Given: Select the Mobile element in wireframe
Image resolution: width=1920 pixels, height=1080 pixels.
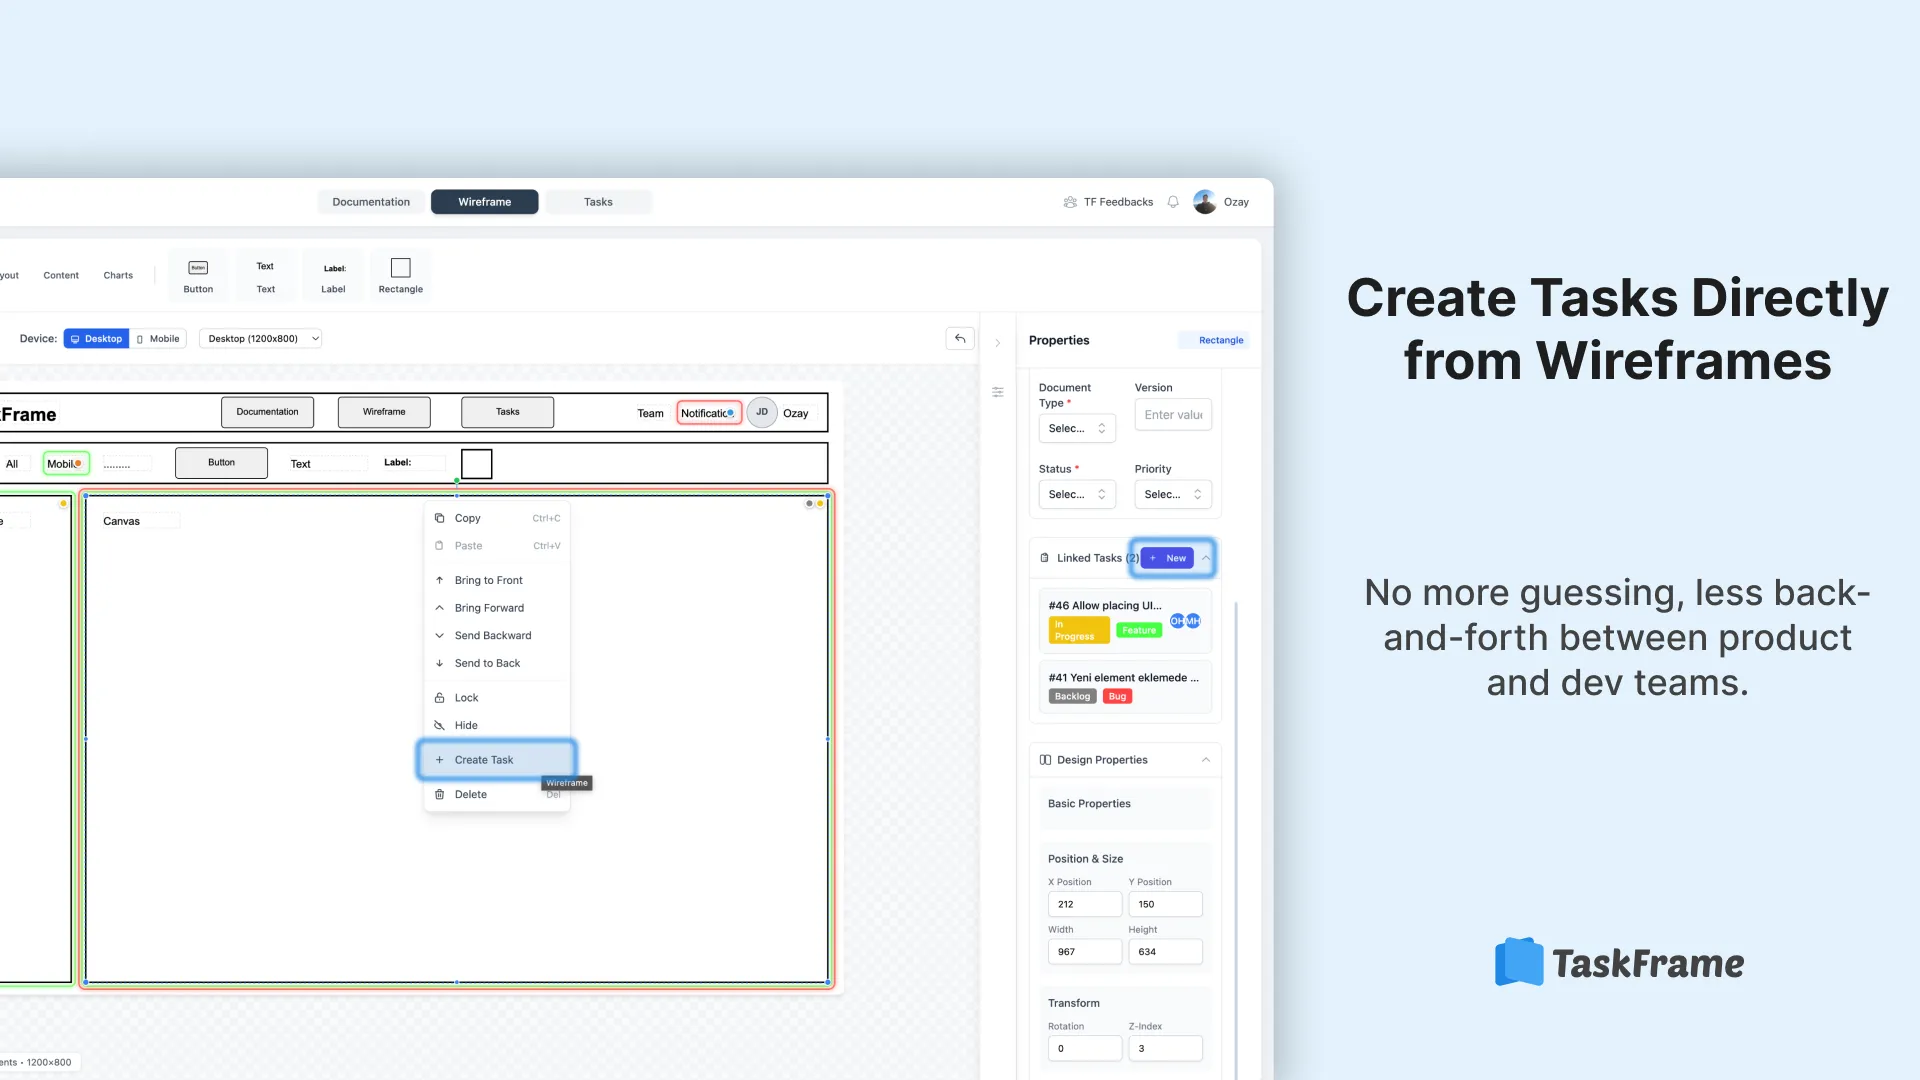Looking at the screenshot, I should point(66,464).
